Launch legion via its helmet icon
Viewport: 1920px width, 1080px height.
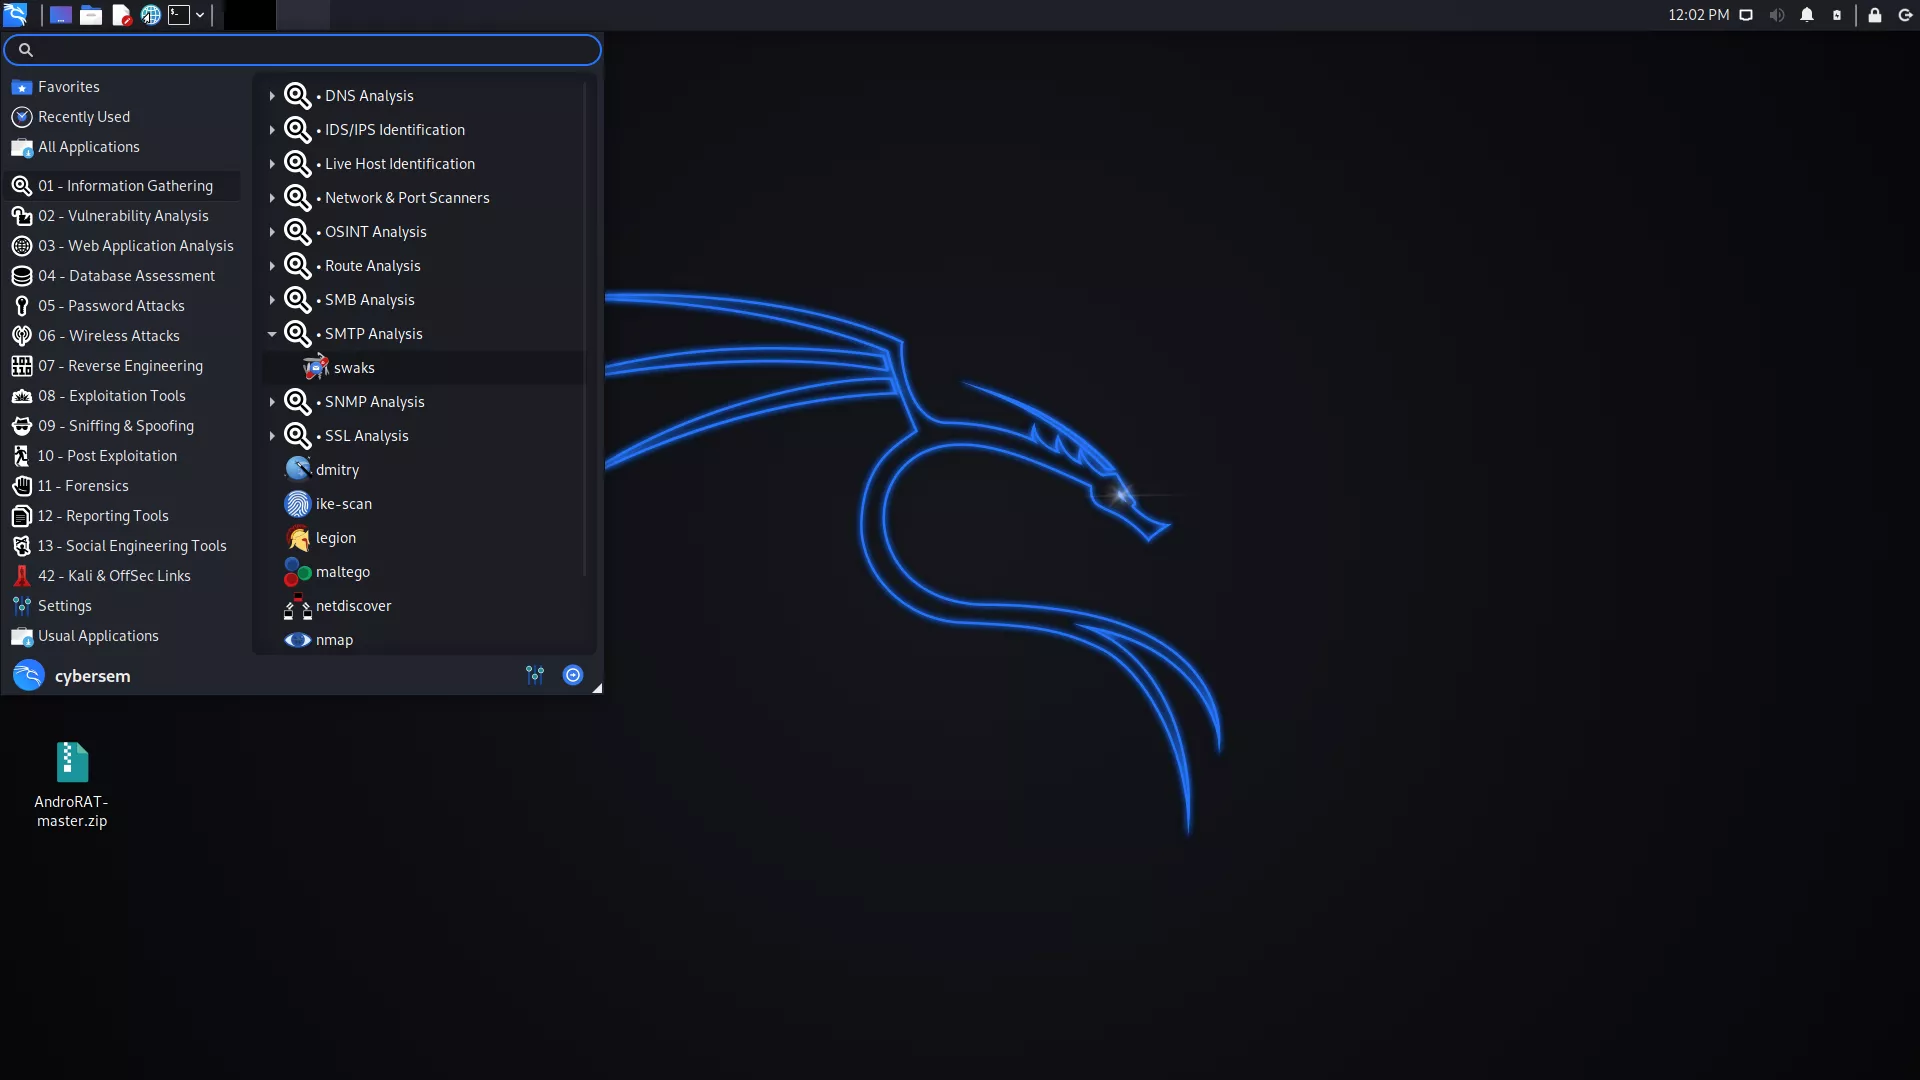[x=297, y=538]
